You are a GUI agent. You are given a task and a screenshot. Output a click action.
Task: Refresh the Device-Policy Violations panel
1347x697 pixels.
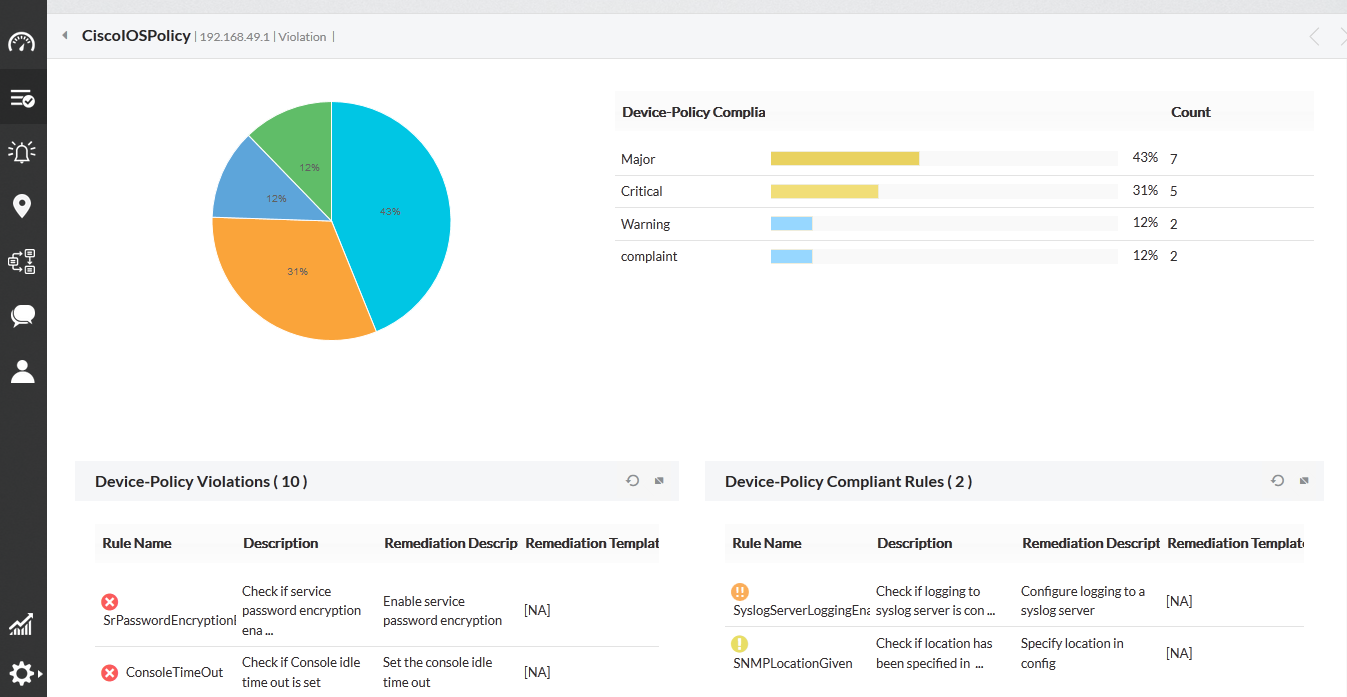[632, 481]
